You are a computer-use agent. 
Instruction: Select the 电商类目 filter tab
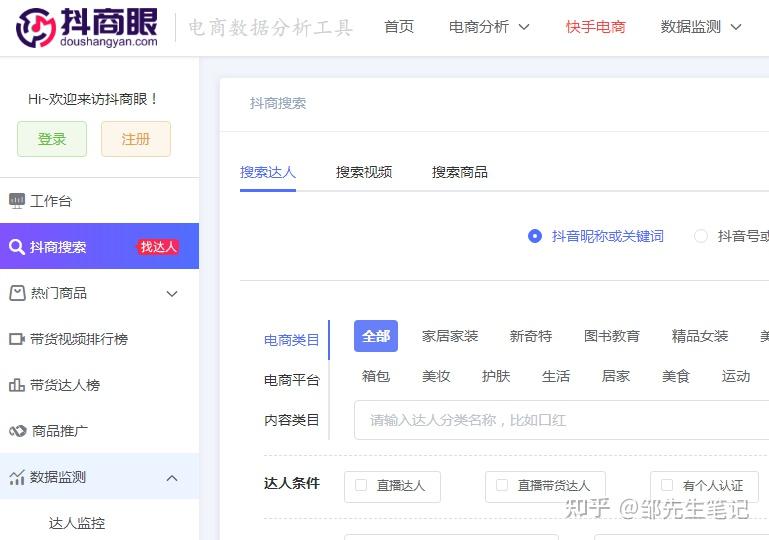click(x=292, y=340)
